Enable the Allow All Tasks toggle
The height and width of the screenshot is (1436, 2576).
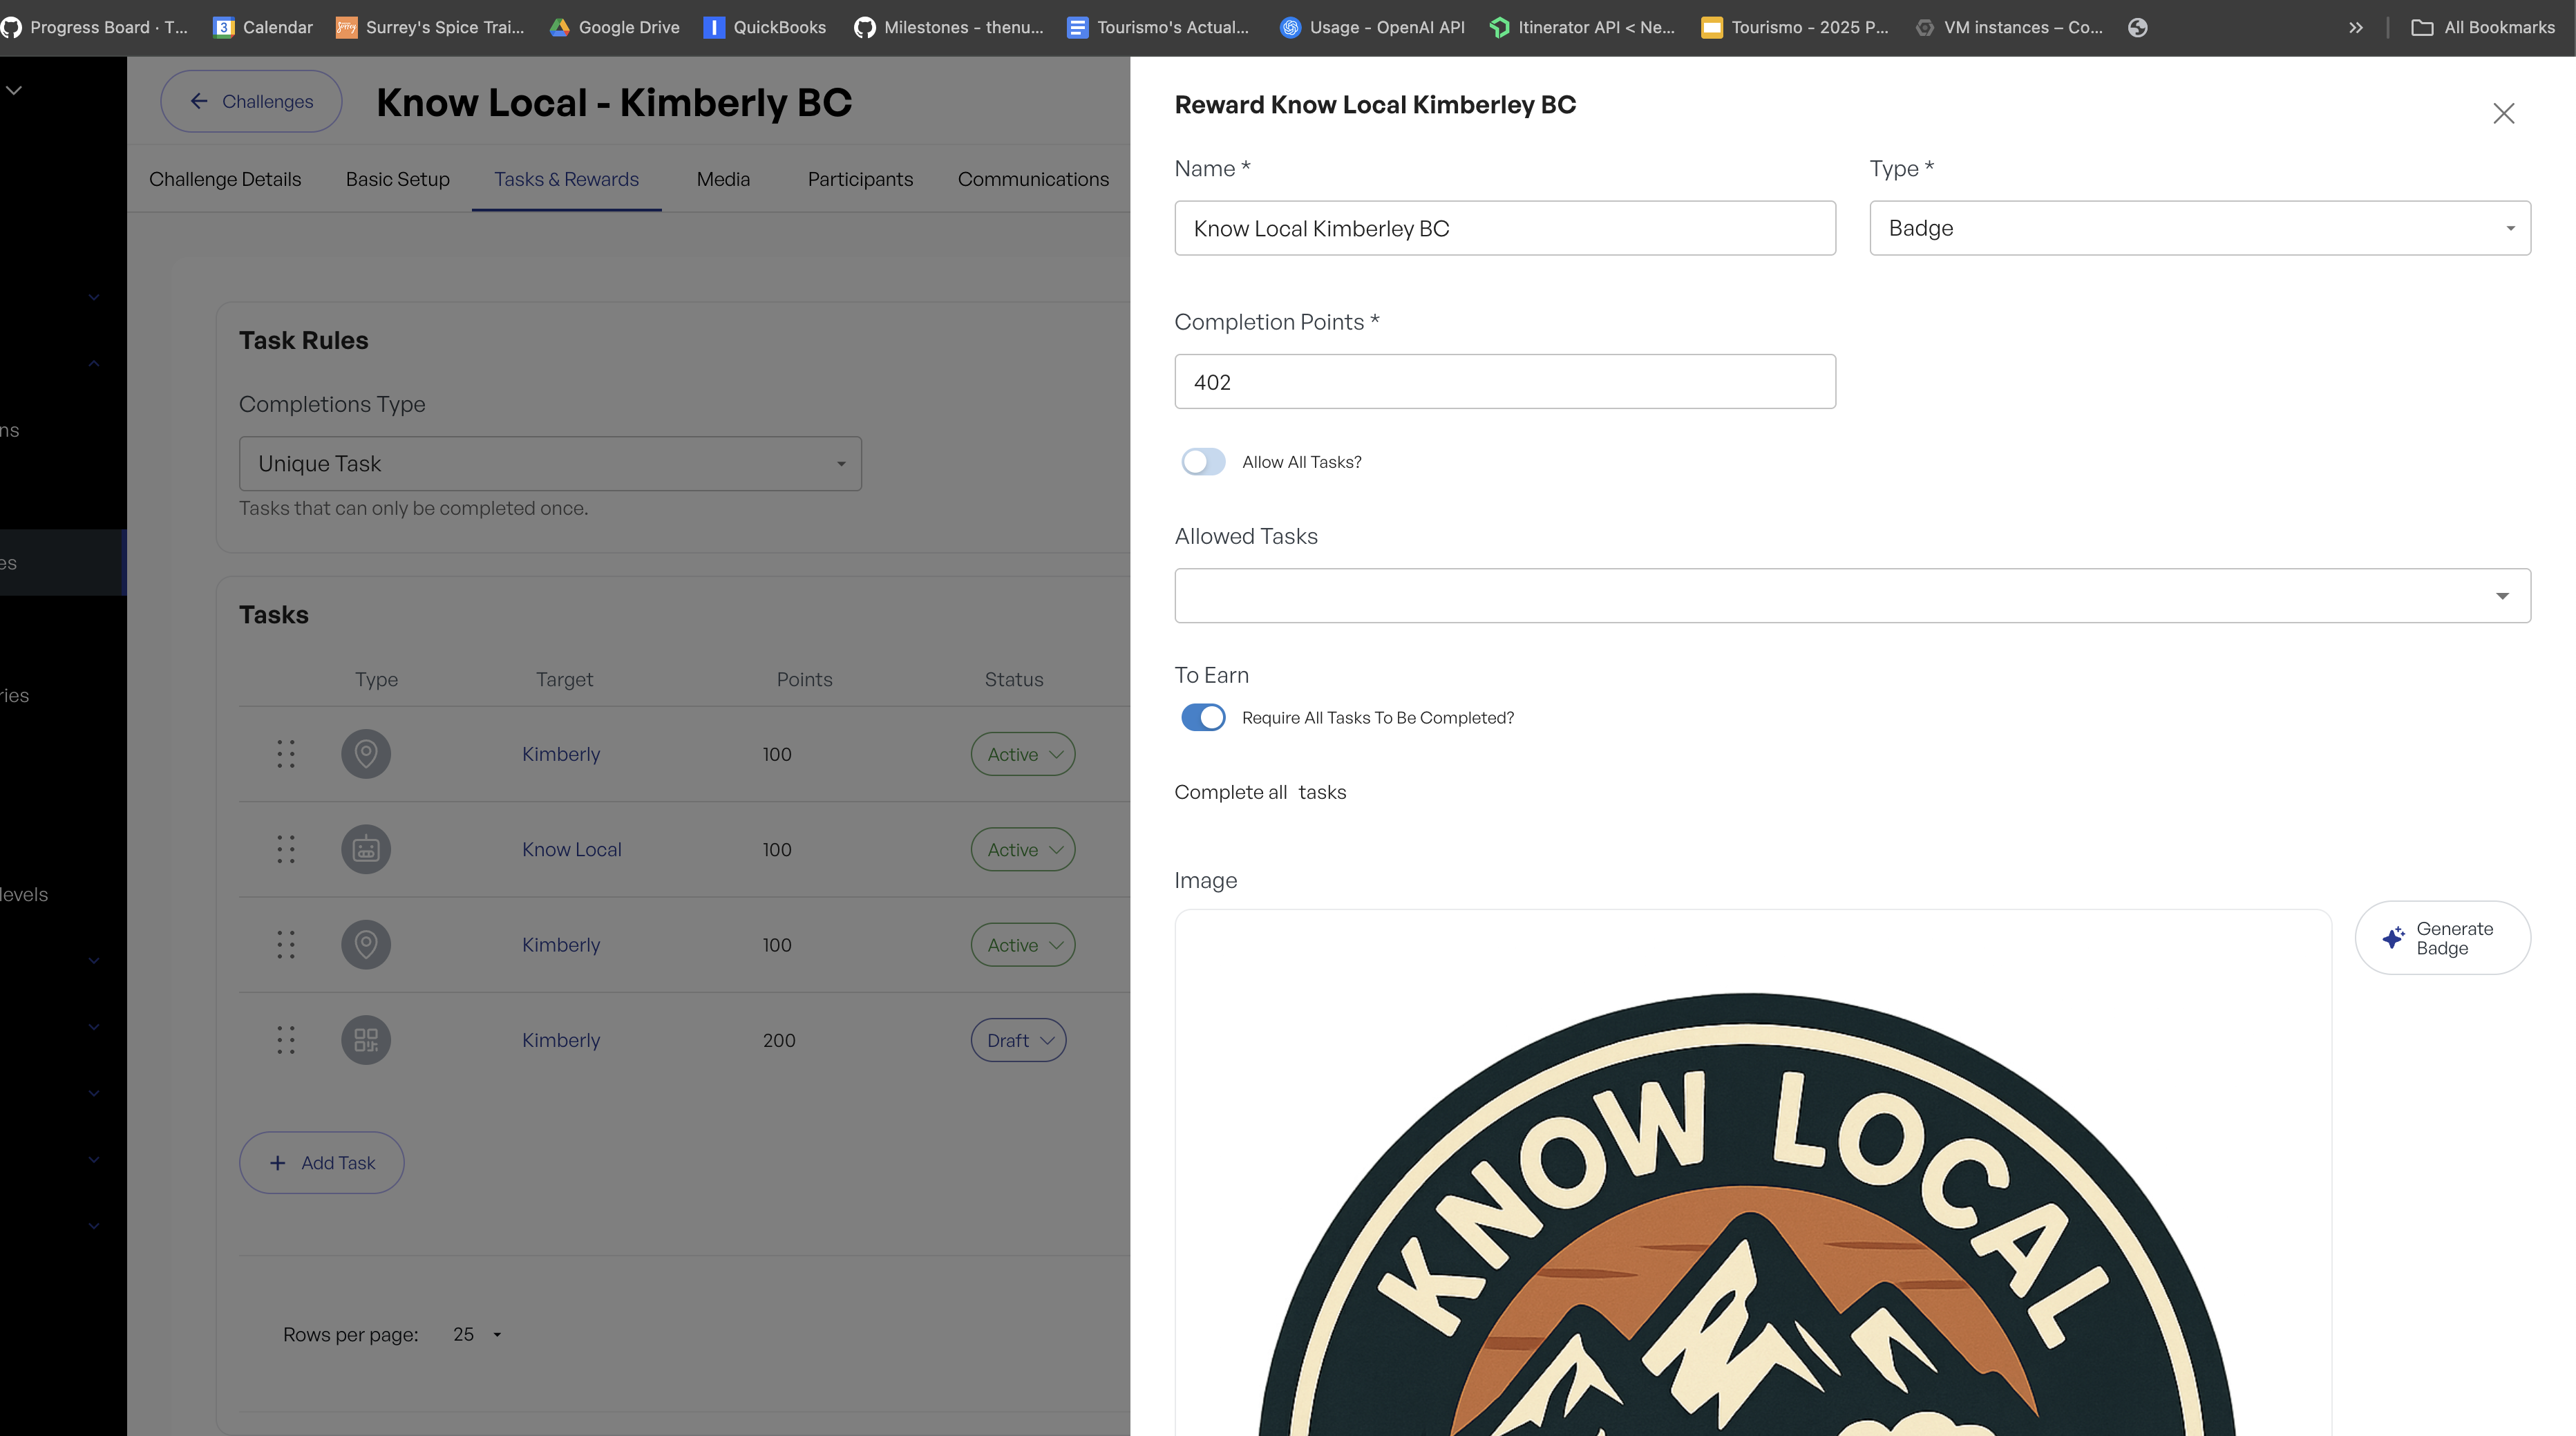(x=1203, y=462)
